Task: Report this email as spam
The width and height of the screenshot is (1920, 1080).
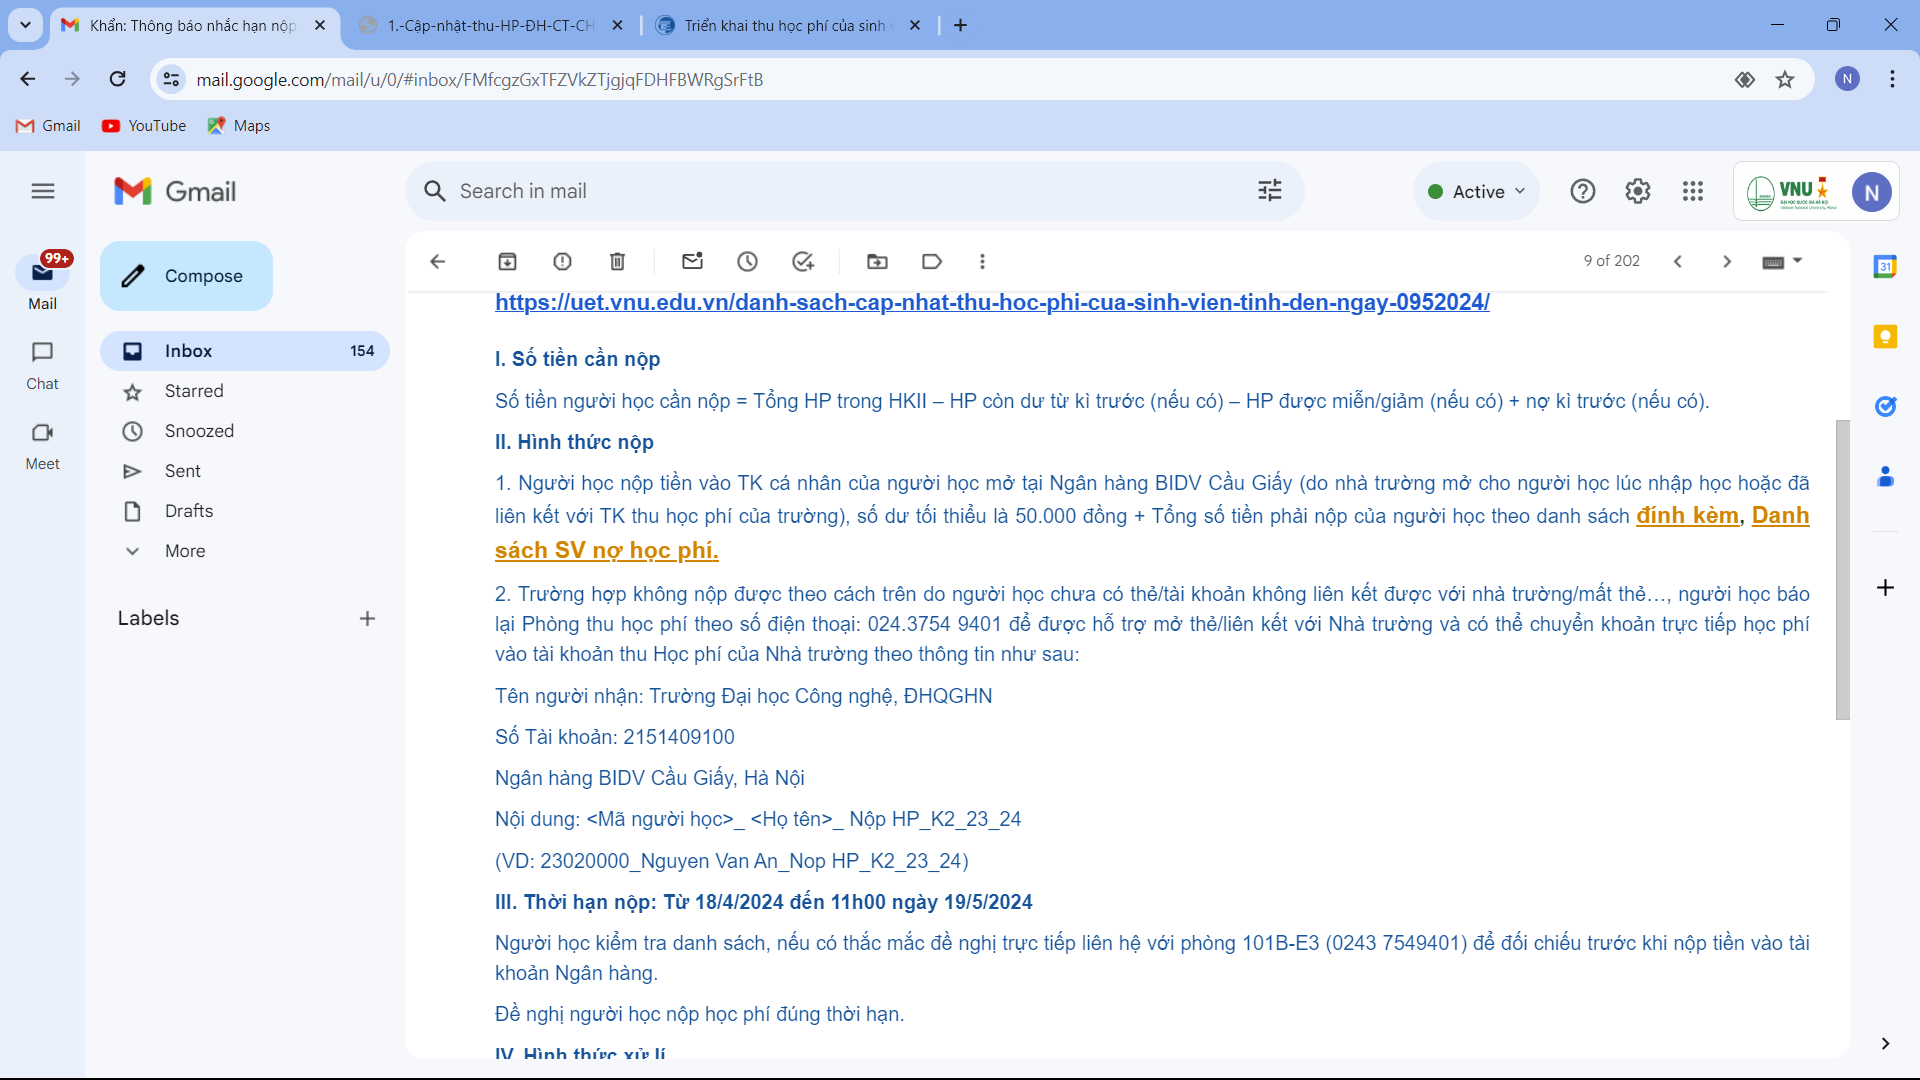Action: click(x=562, y=262)
